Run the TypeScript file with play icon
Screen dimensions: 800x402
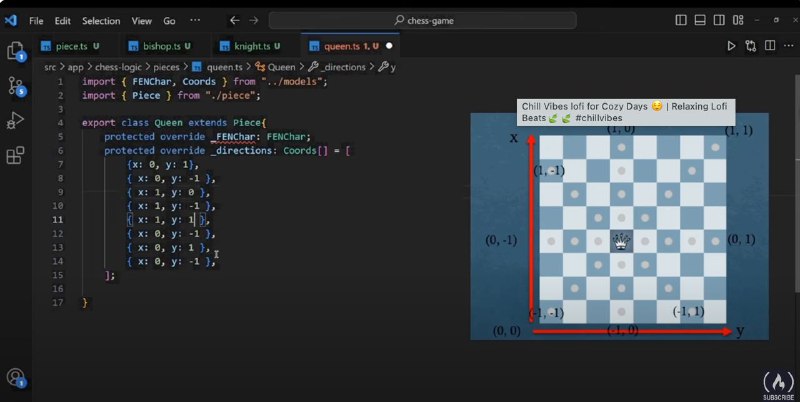(731, 46)
